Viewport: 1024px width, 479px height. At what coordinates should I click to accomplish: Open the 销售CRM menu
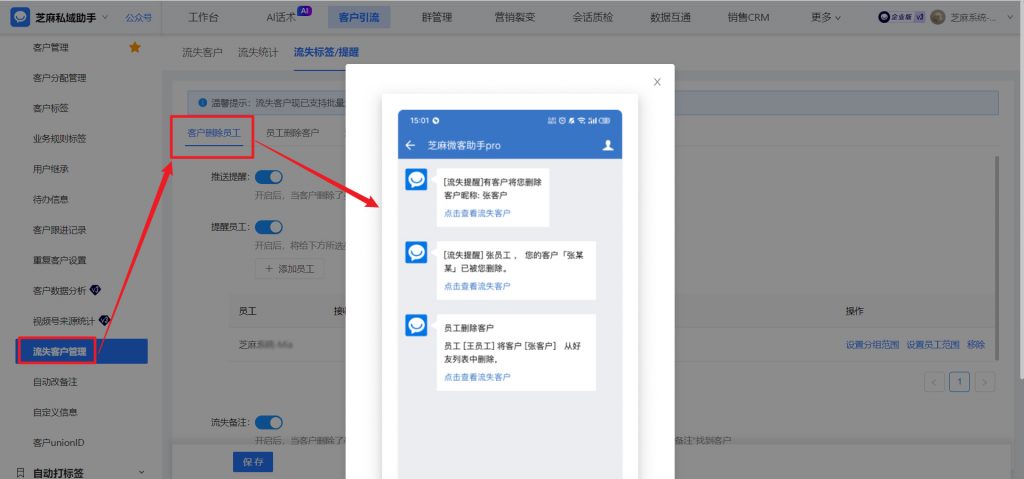click(748, 18)
